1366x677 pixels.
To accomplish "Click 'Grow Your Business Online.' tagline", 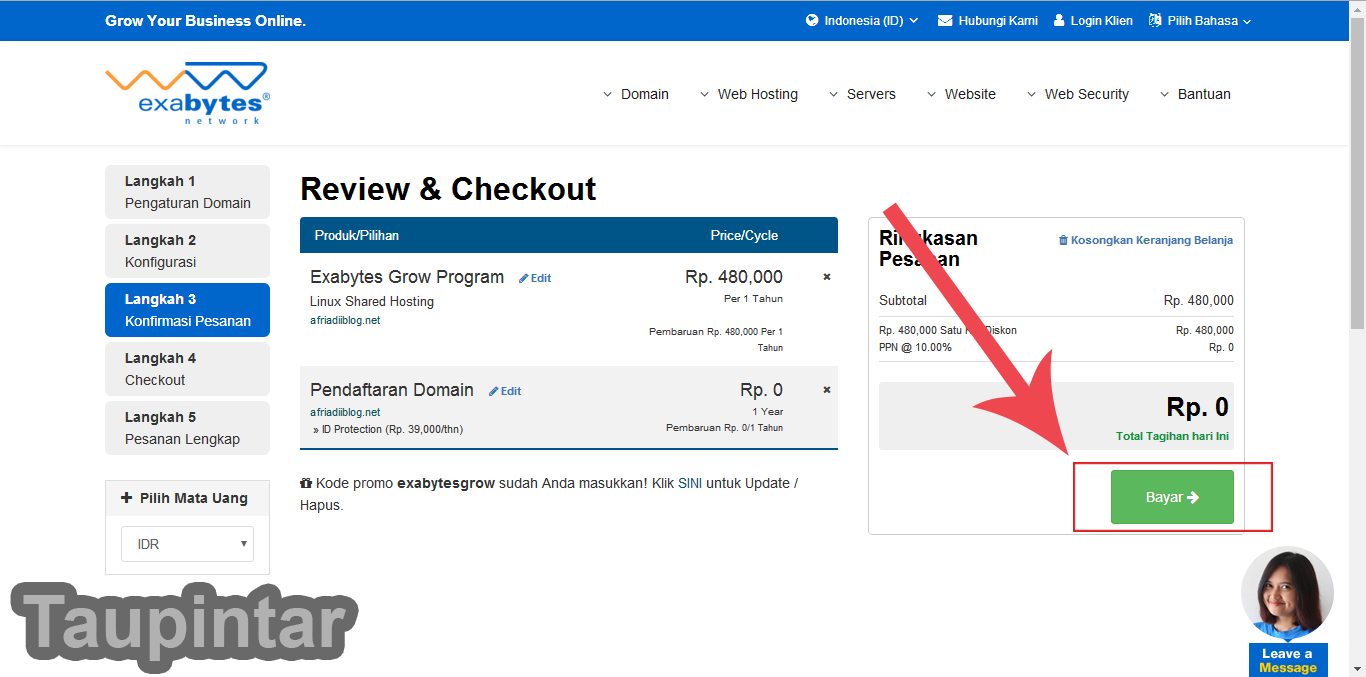I will (x=205, y=20).
